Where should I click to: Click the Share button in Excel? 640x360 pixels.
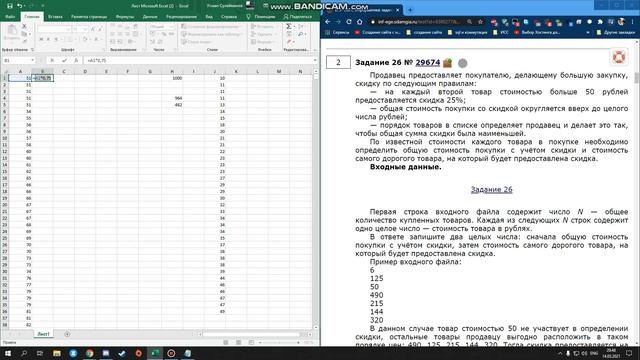pos(298,17)
